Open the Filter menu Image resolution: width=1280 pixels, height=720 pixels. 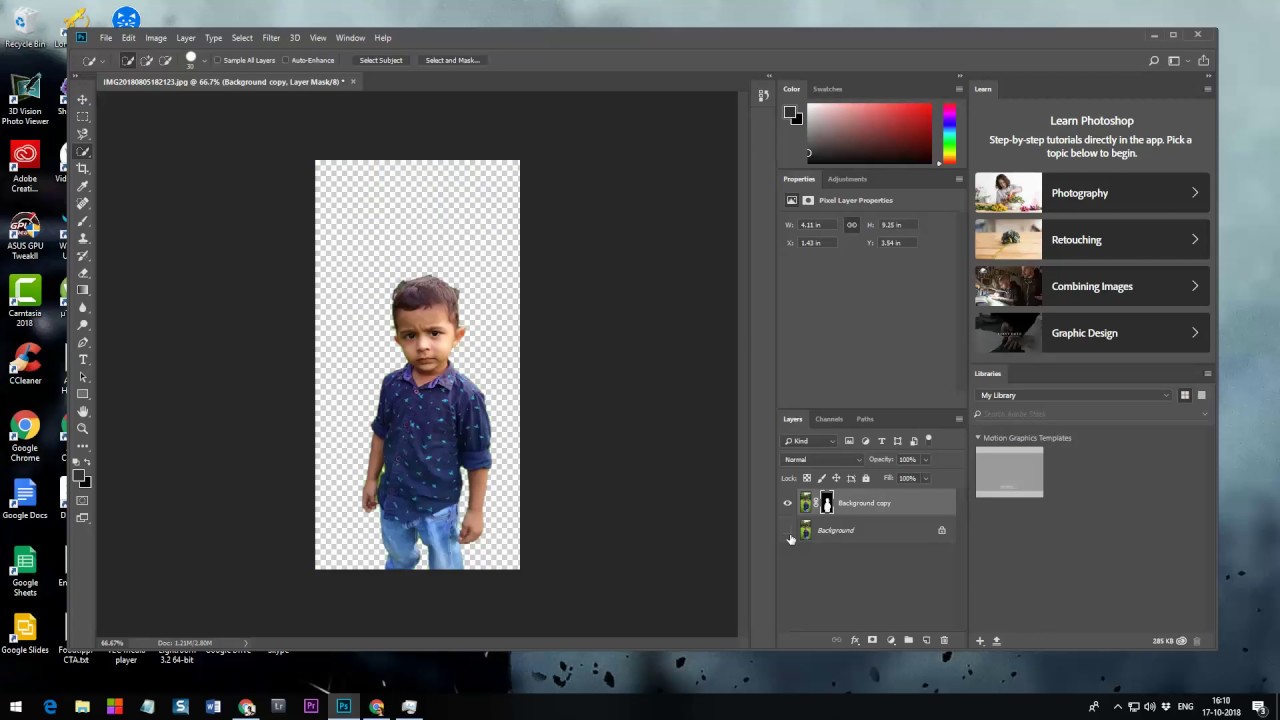coord(271,37)
